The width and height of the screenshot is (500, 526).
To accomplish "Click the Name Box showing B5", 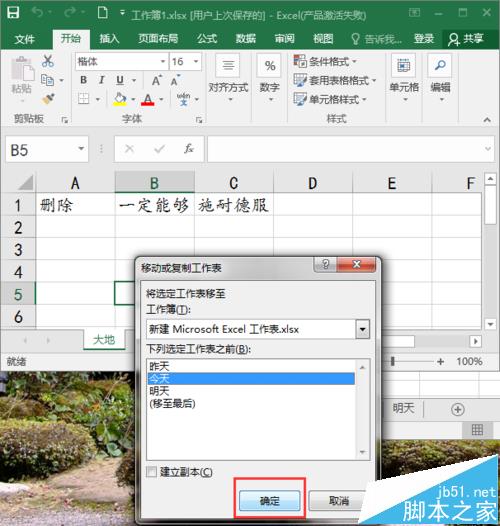I will click(x=41, y=149).
